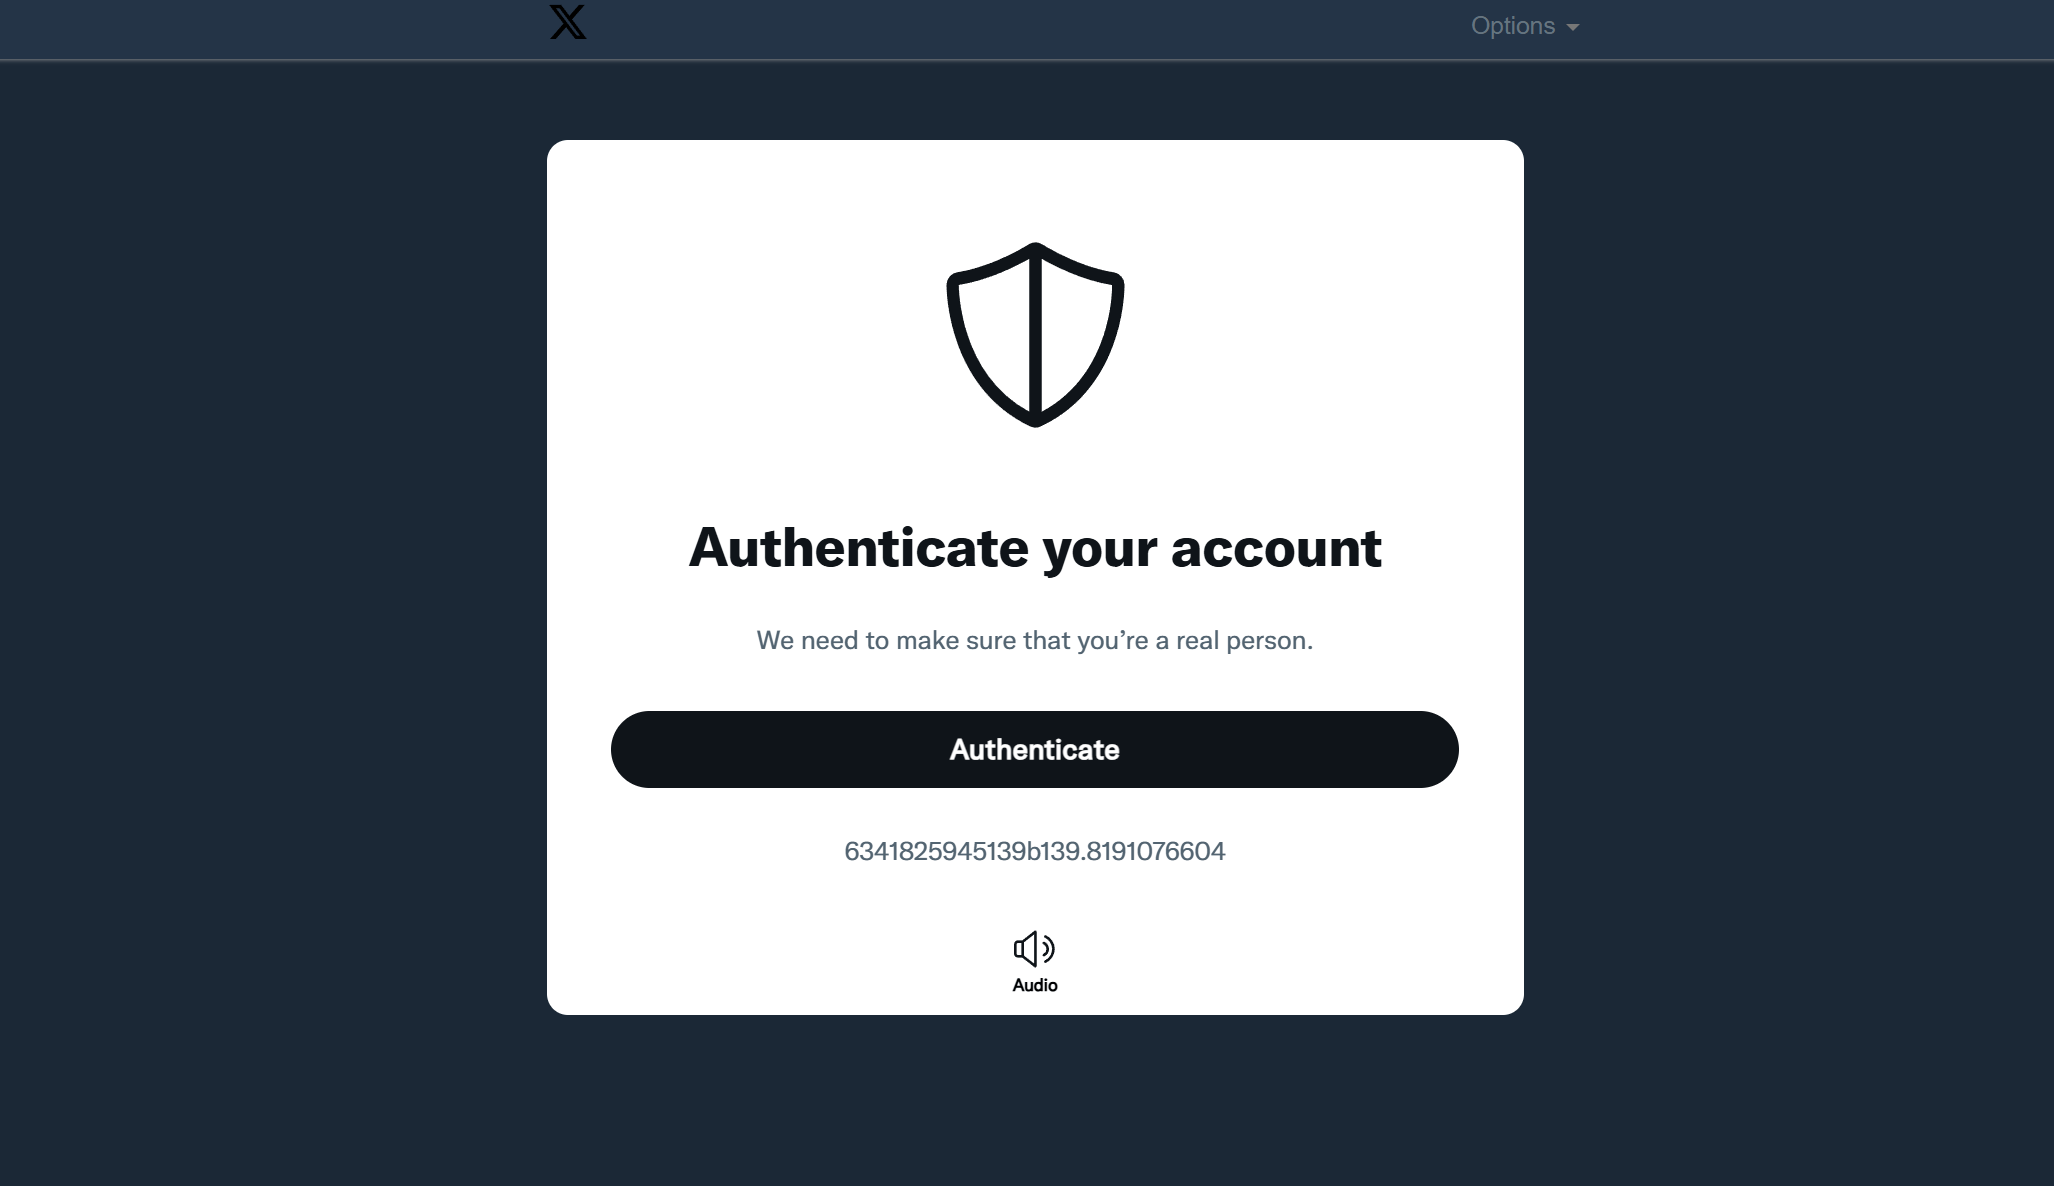Viewport: 2054px width, 1186px height.
Task: Click the digits after the dot in code
Action: click(1156, 851)
